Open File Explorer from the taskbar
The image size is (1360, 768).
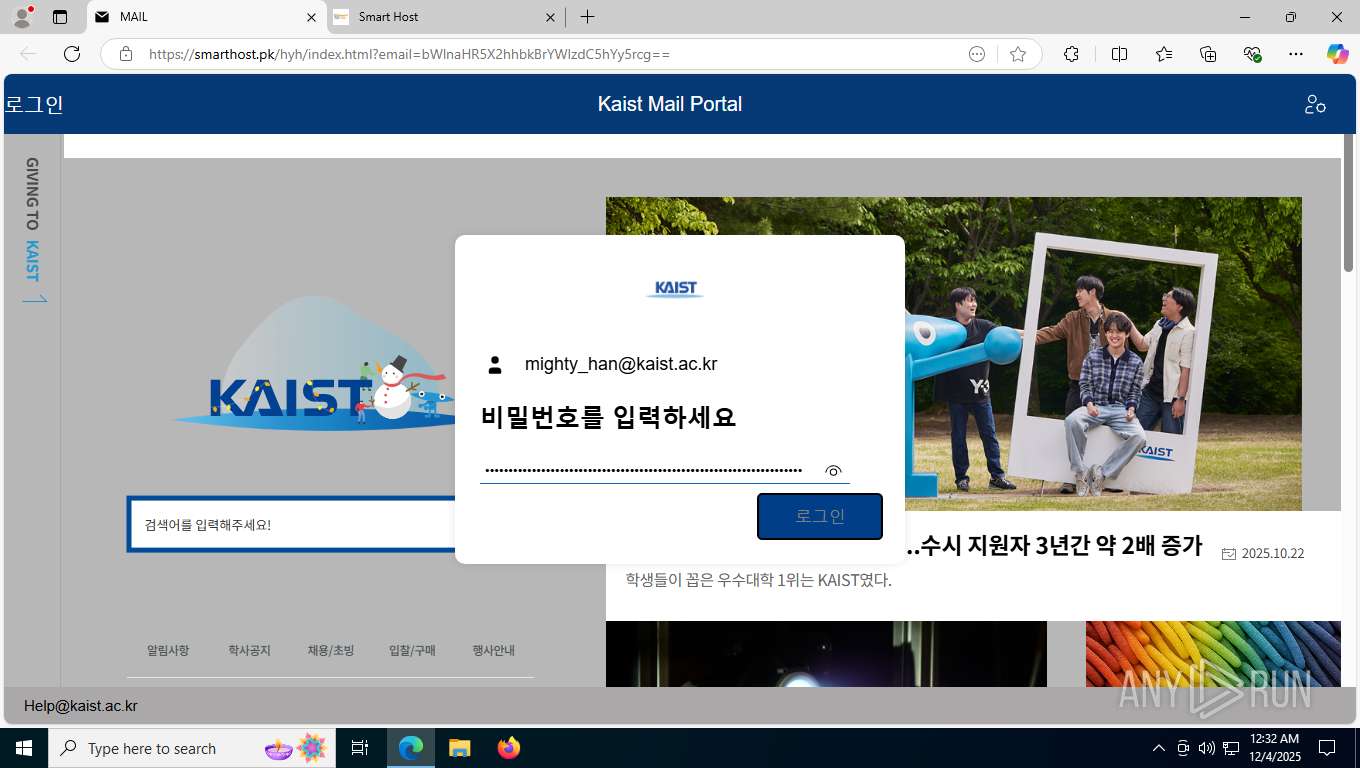pos(460,748)
